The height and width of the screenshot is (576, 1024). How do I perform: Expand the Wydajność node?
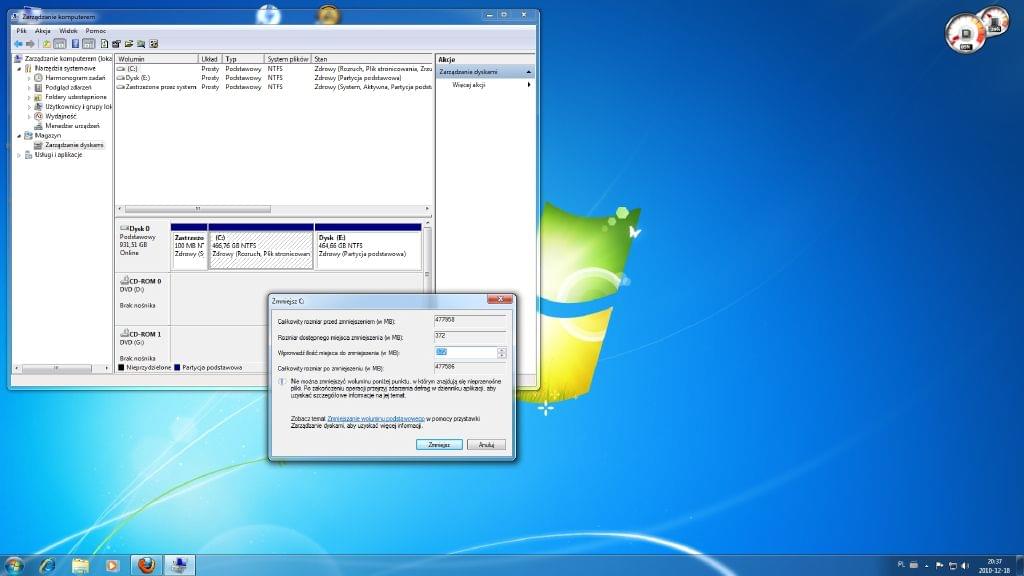click(x=29, y=116)
